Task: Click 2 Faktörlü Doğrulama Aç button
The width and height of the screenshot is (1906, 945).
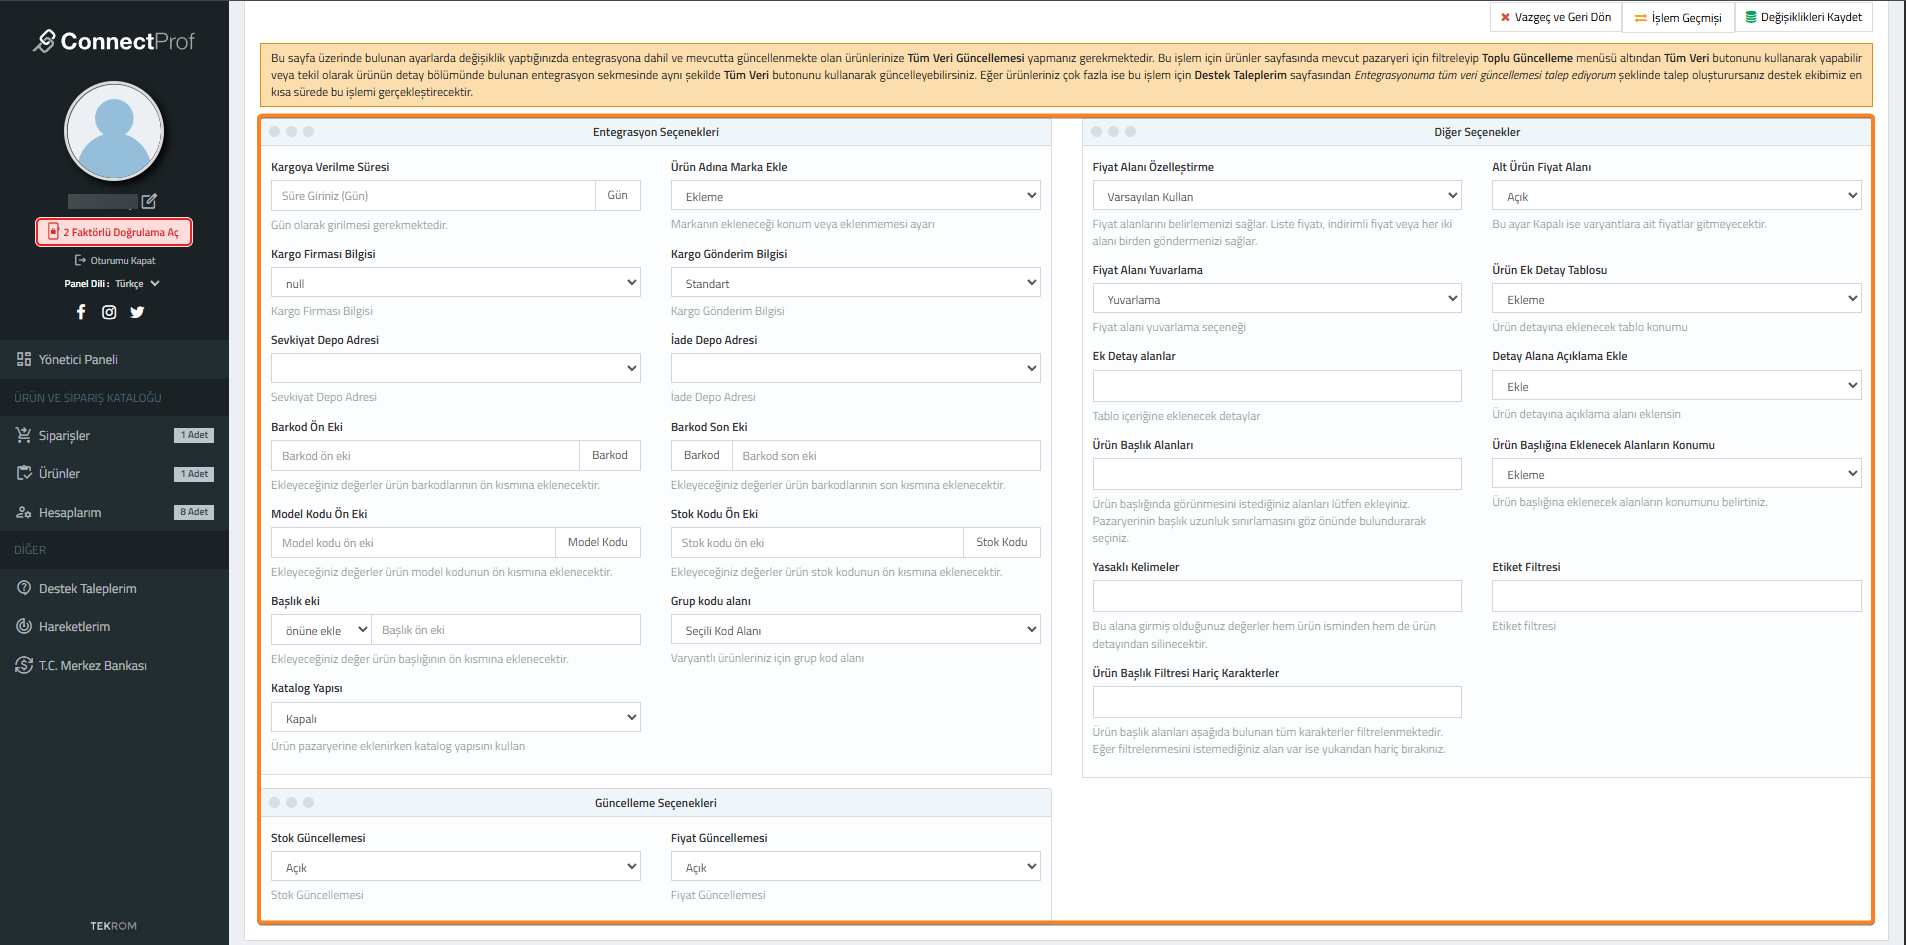Action: click(114, 232)
